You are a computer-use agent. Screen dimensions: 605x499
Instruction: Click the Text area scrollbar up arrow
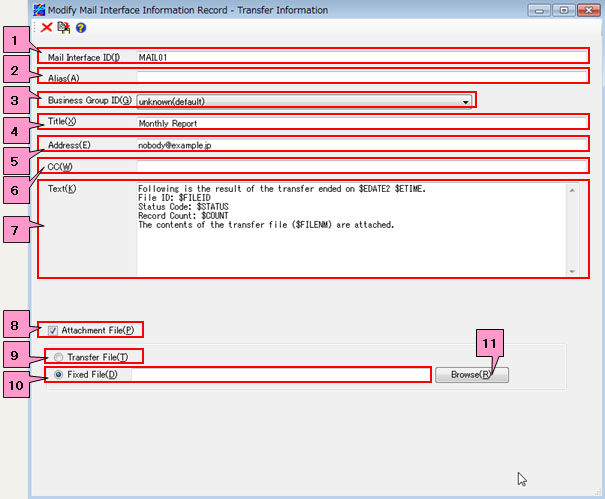click(571, 188)
